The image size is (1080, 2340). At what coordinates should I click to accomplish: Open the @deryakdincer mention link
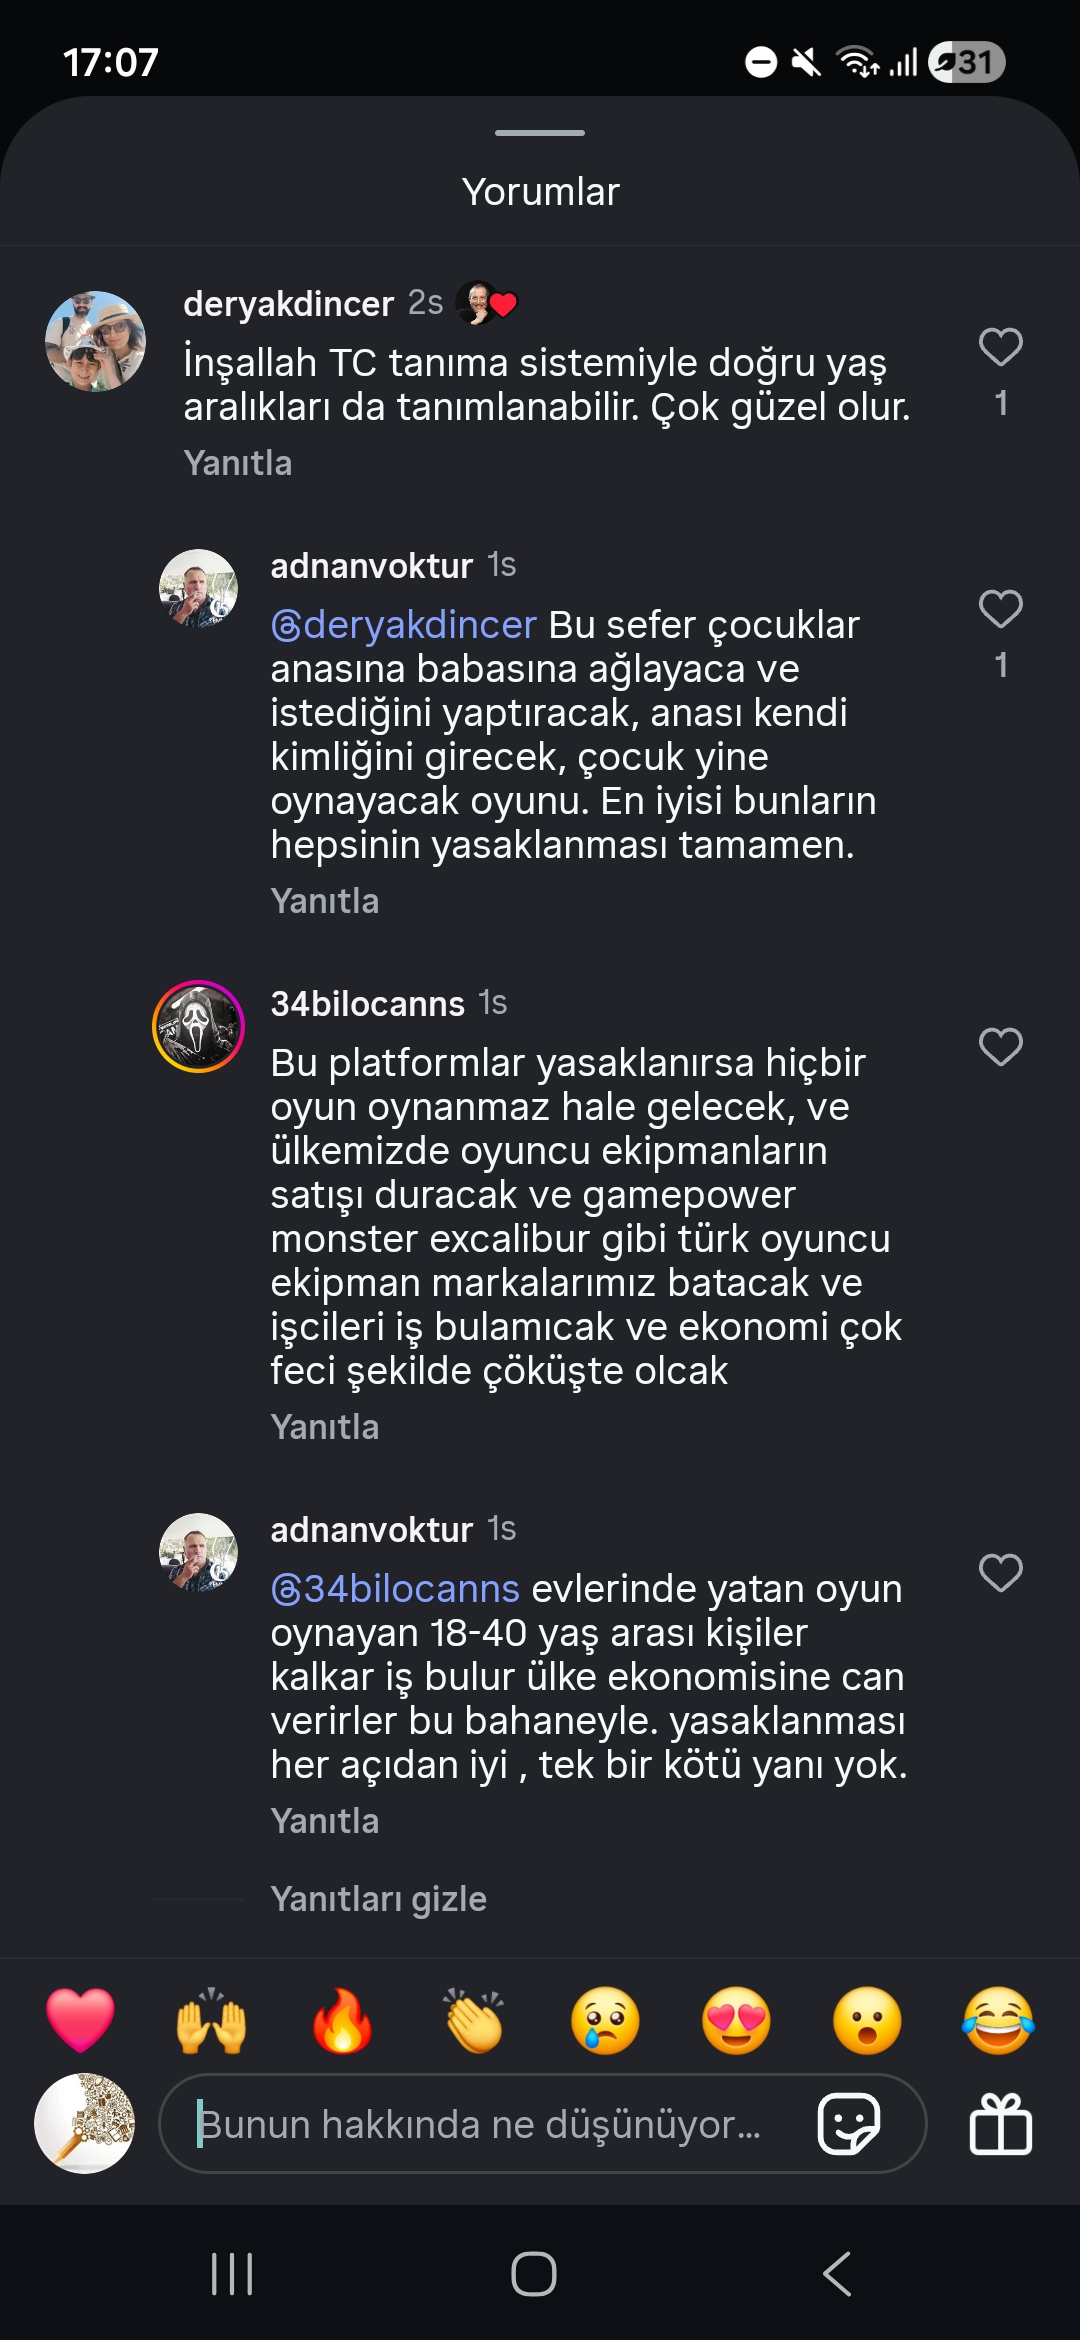pyautogui.click(x=404, y=625)
